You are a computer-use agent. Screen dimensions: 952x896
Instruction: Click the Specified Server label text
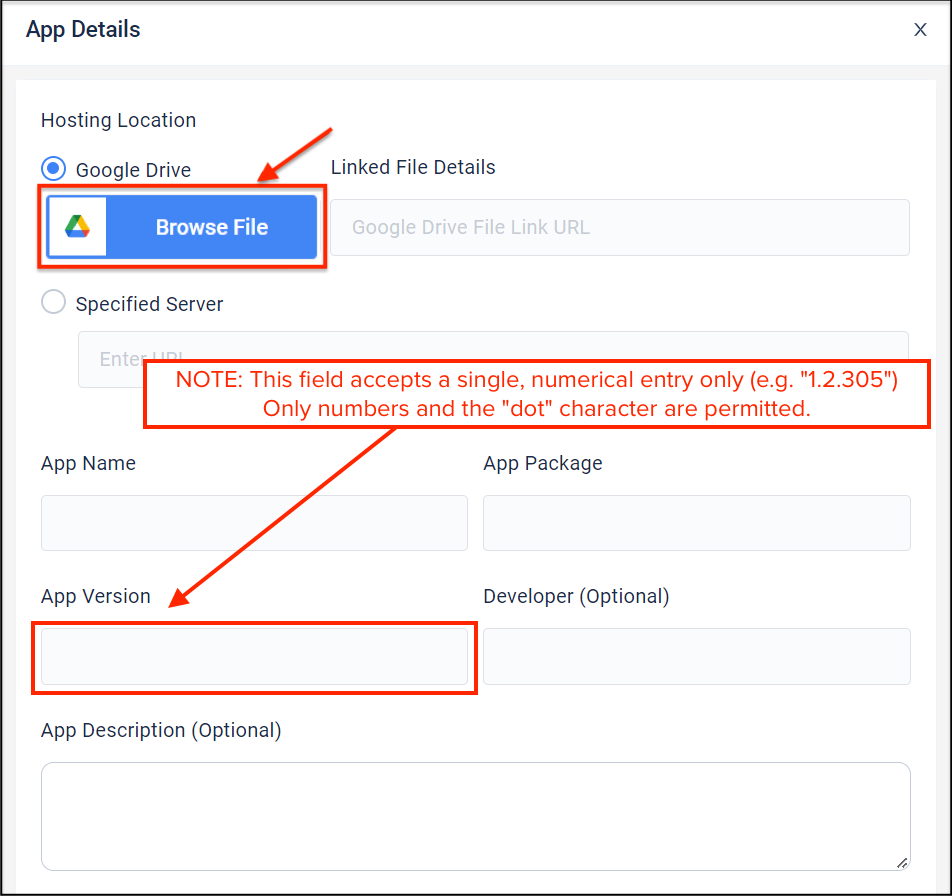tap(149, 304)
